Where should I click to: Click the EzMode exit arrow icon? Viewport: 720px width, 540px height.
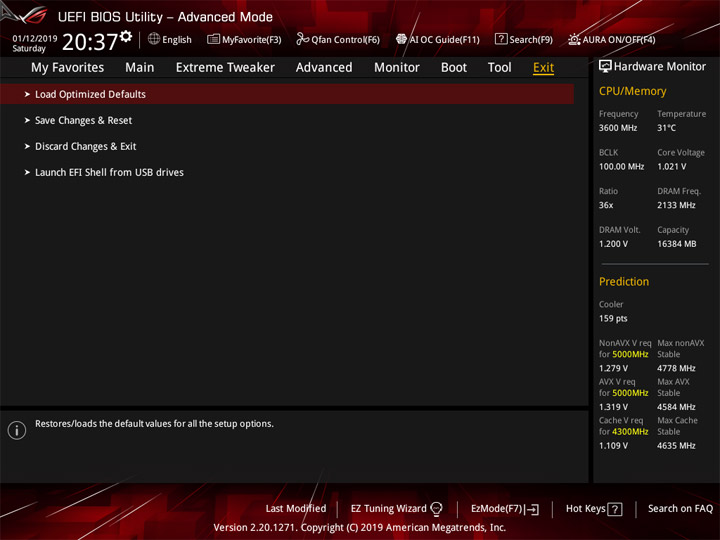pyautogui.click(x=532, y=509)
